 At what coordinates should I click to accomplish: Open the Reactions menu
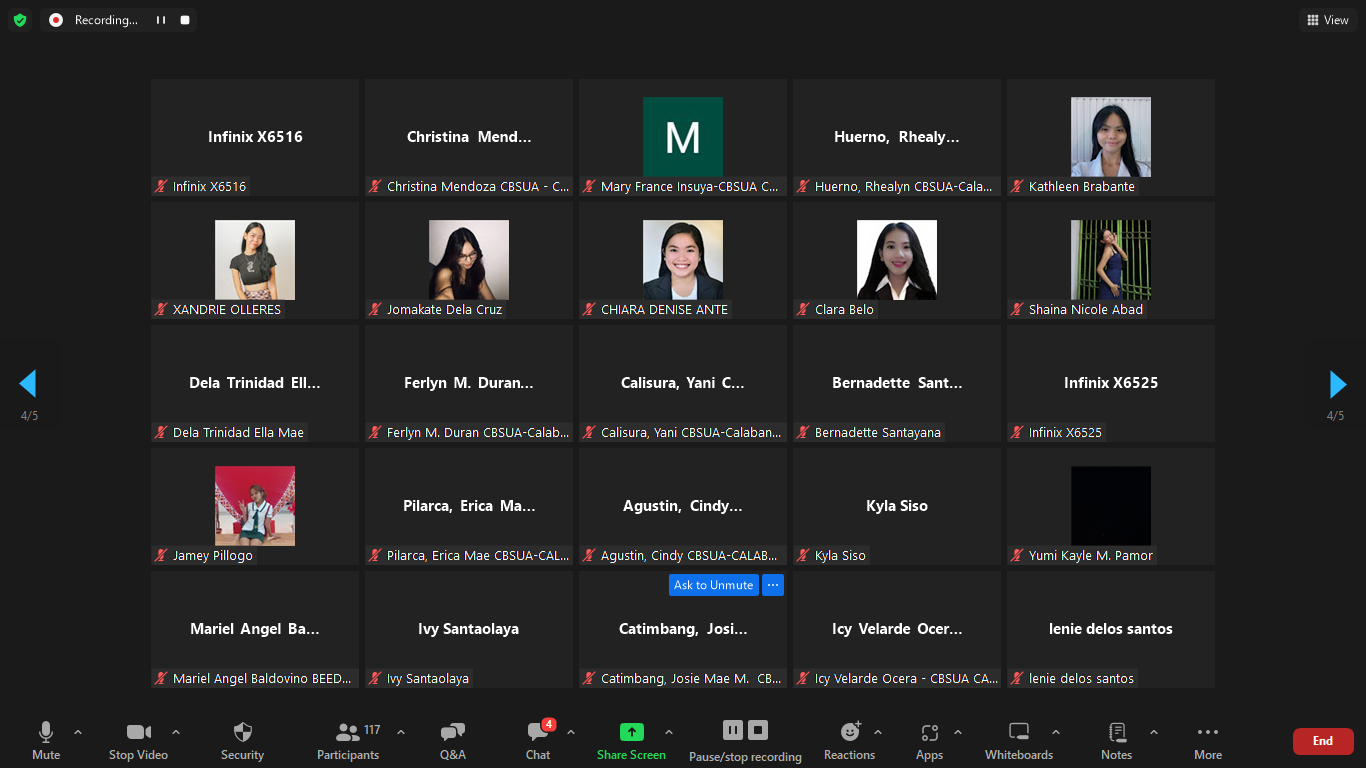pyautogui.click(x=849, y=740)
